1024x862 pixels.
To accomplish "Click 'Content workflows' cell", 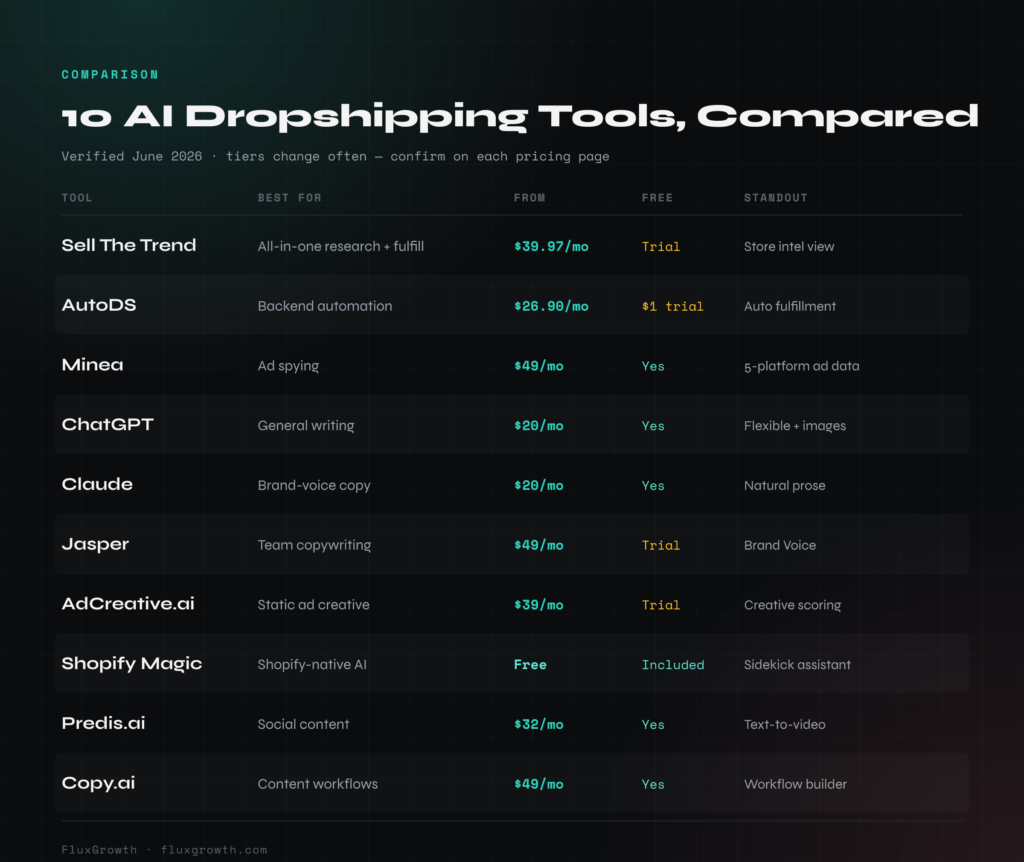I will (x=317, y=784).
